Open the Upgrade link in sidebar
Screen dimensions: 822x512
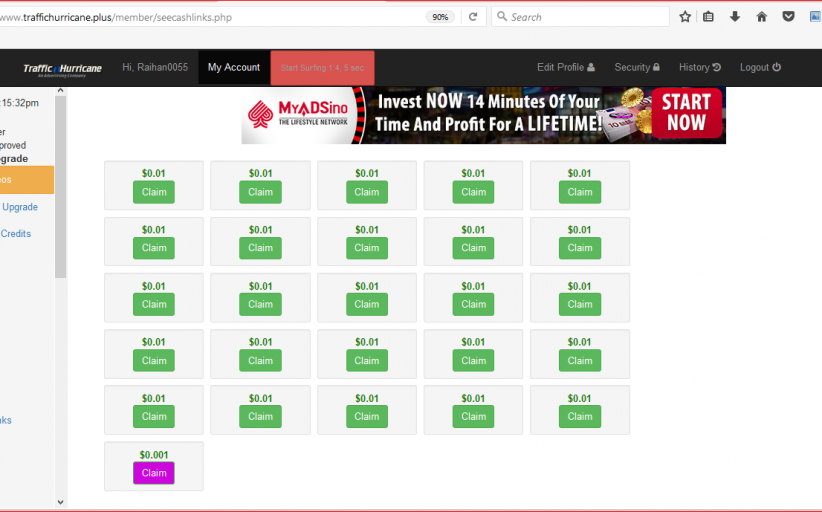click(20, 207)
